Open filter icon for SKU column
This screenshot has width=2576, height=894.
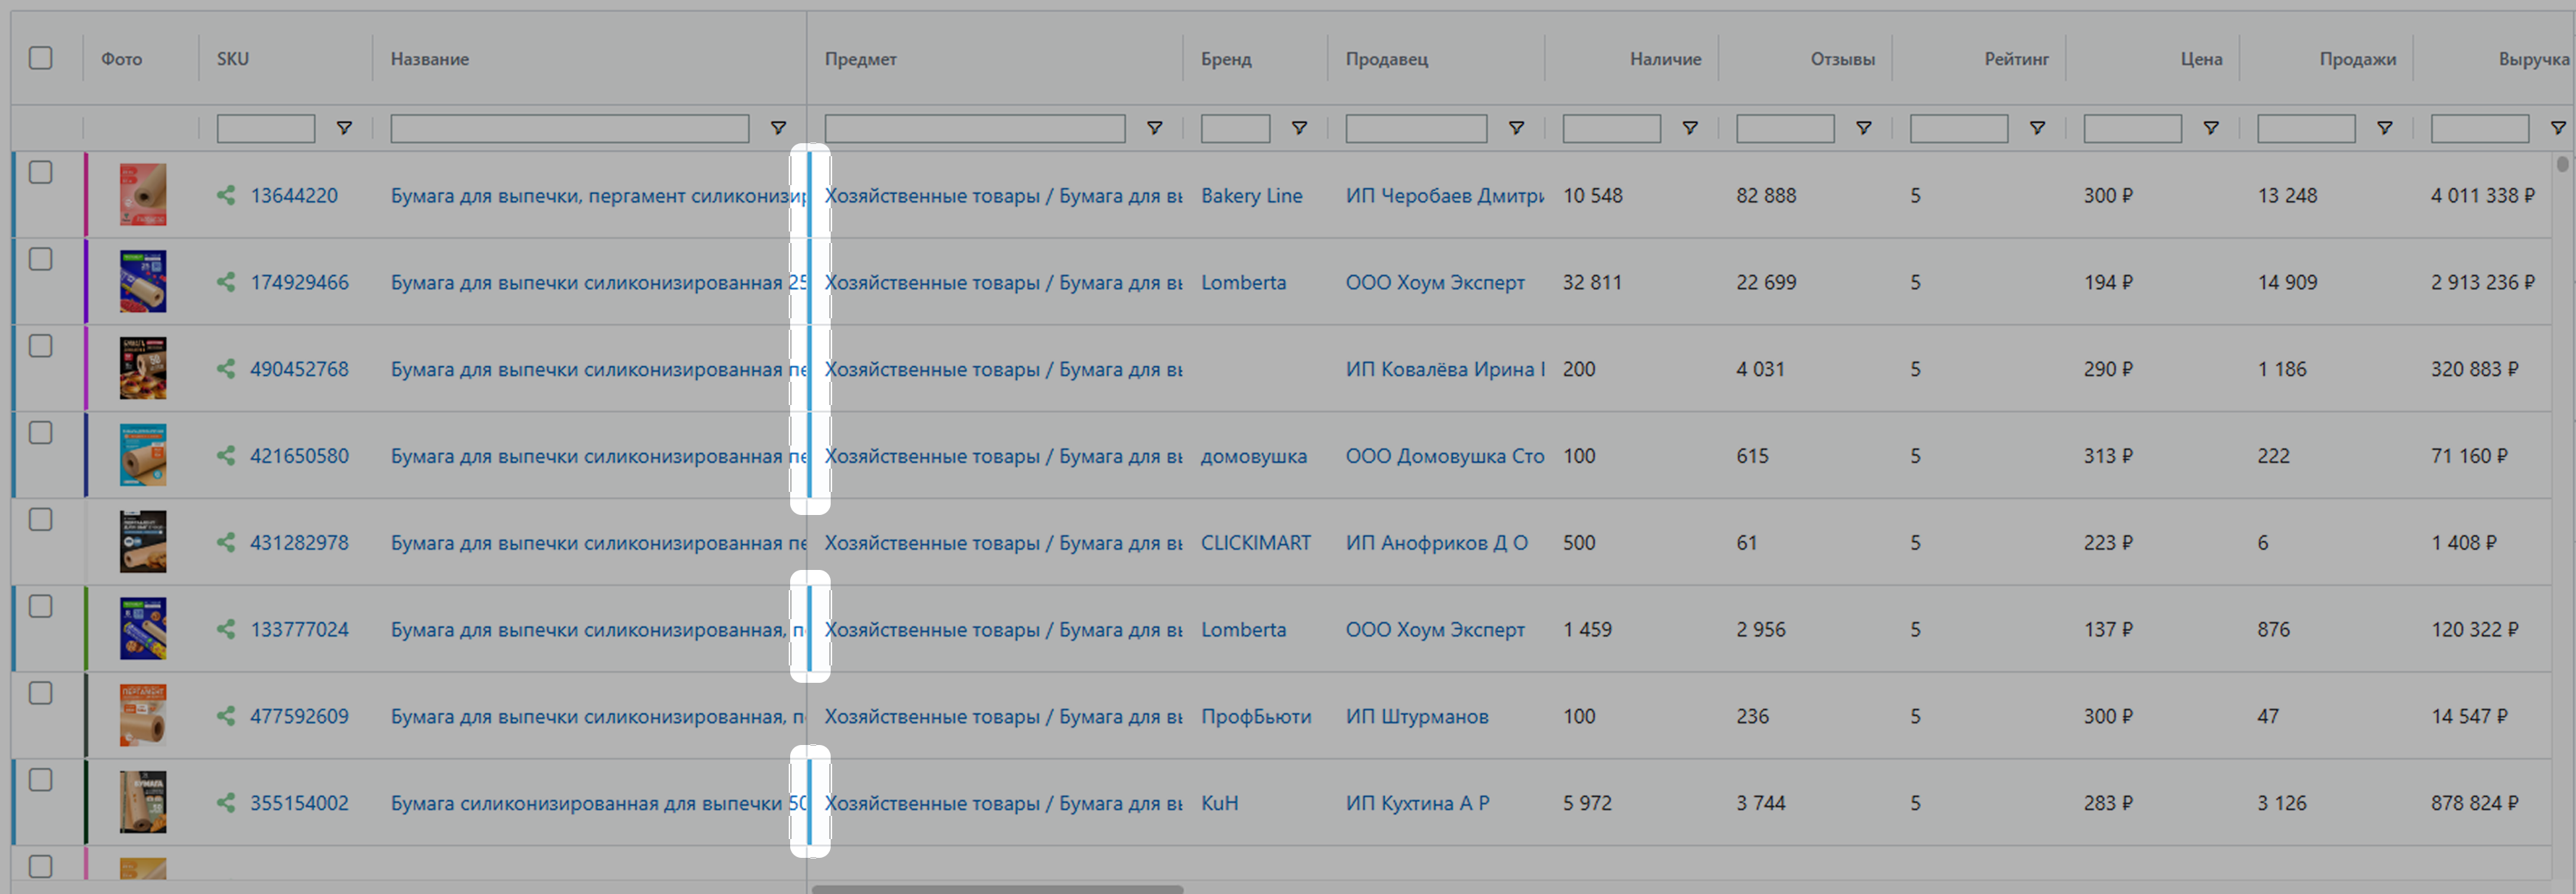click(x=343, y=128)
